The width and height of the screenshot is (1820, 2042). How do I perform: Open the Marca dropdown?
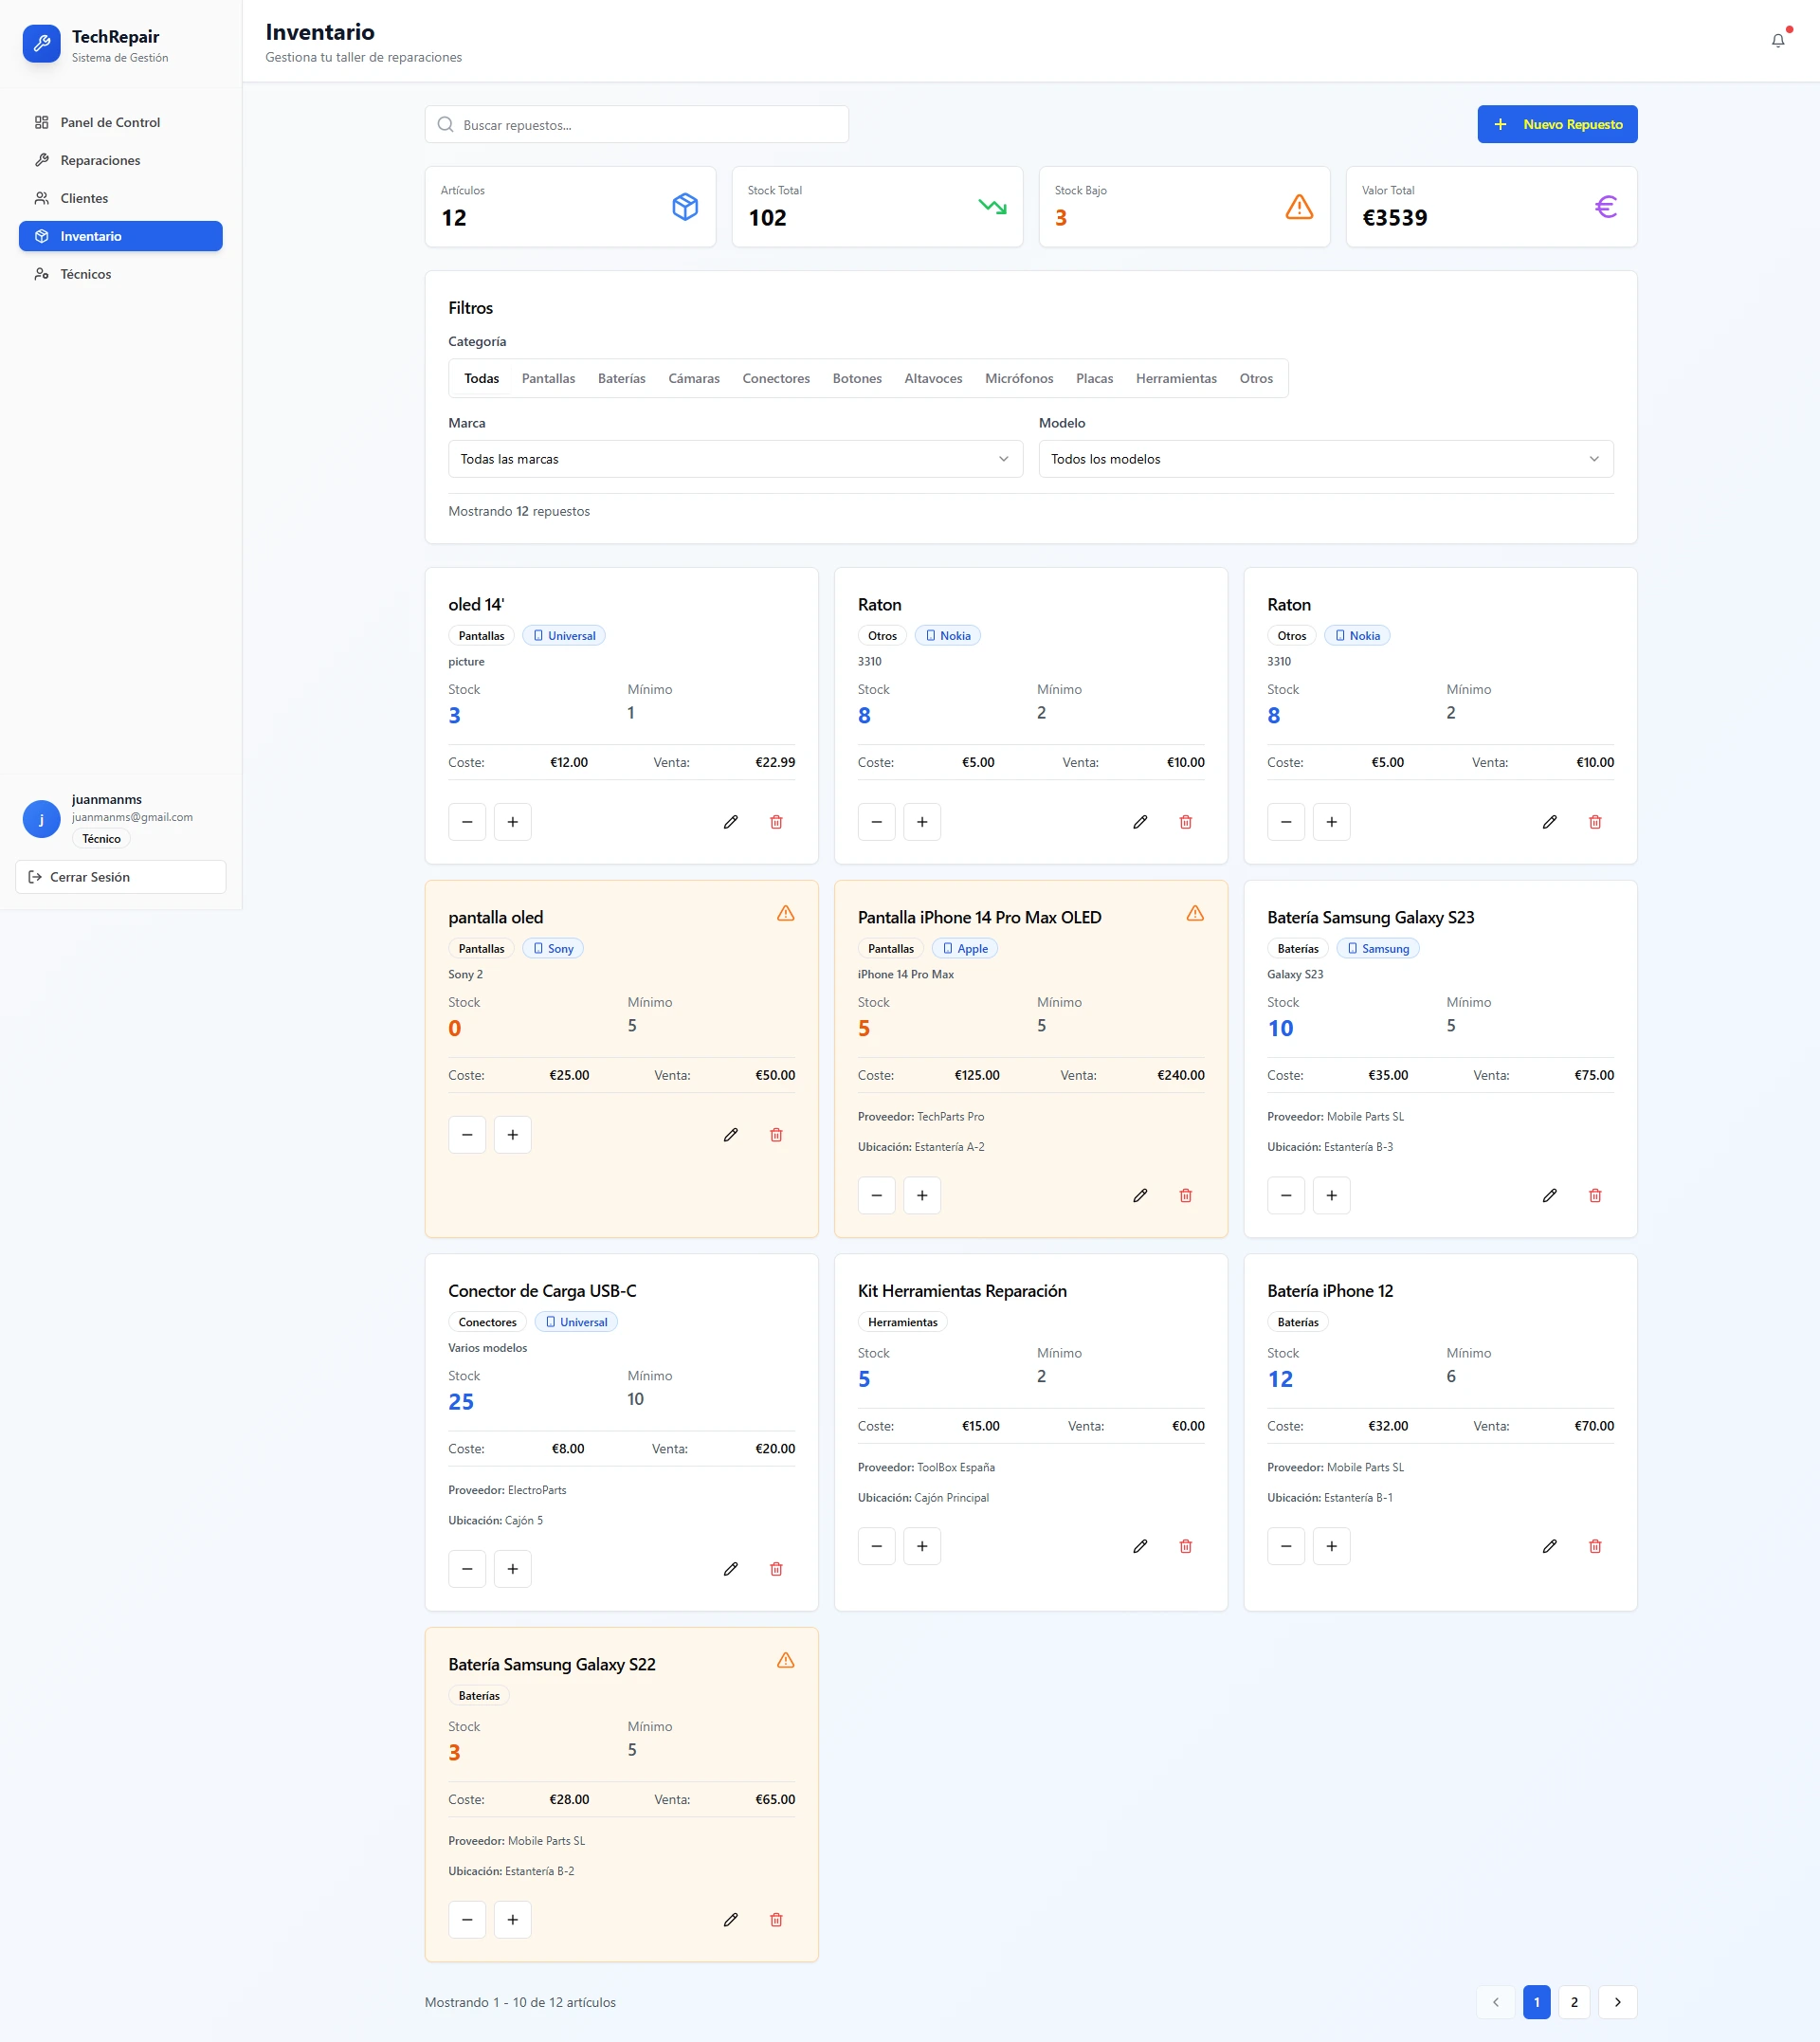[735, 459]
